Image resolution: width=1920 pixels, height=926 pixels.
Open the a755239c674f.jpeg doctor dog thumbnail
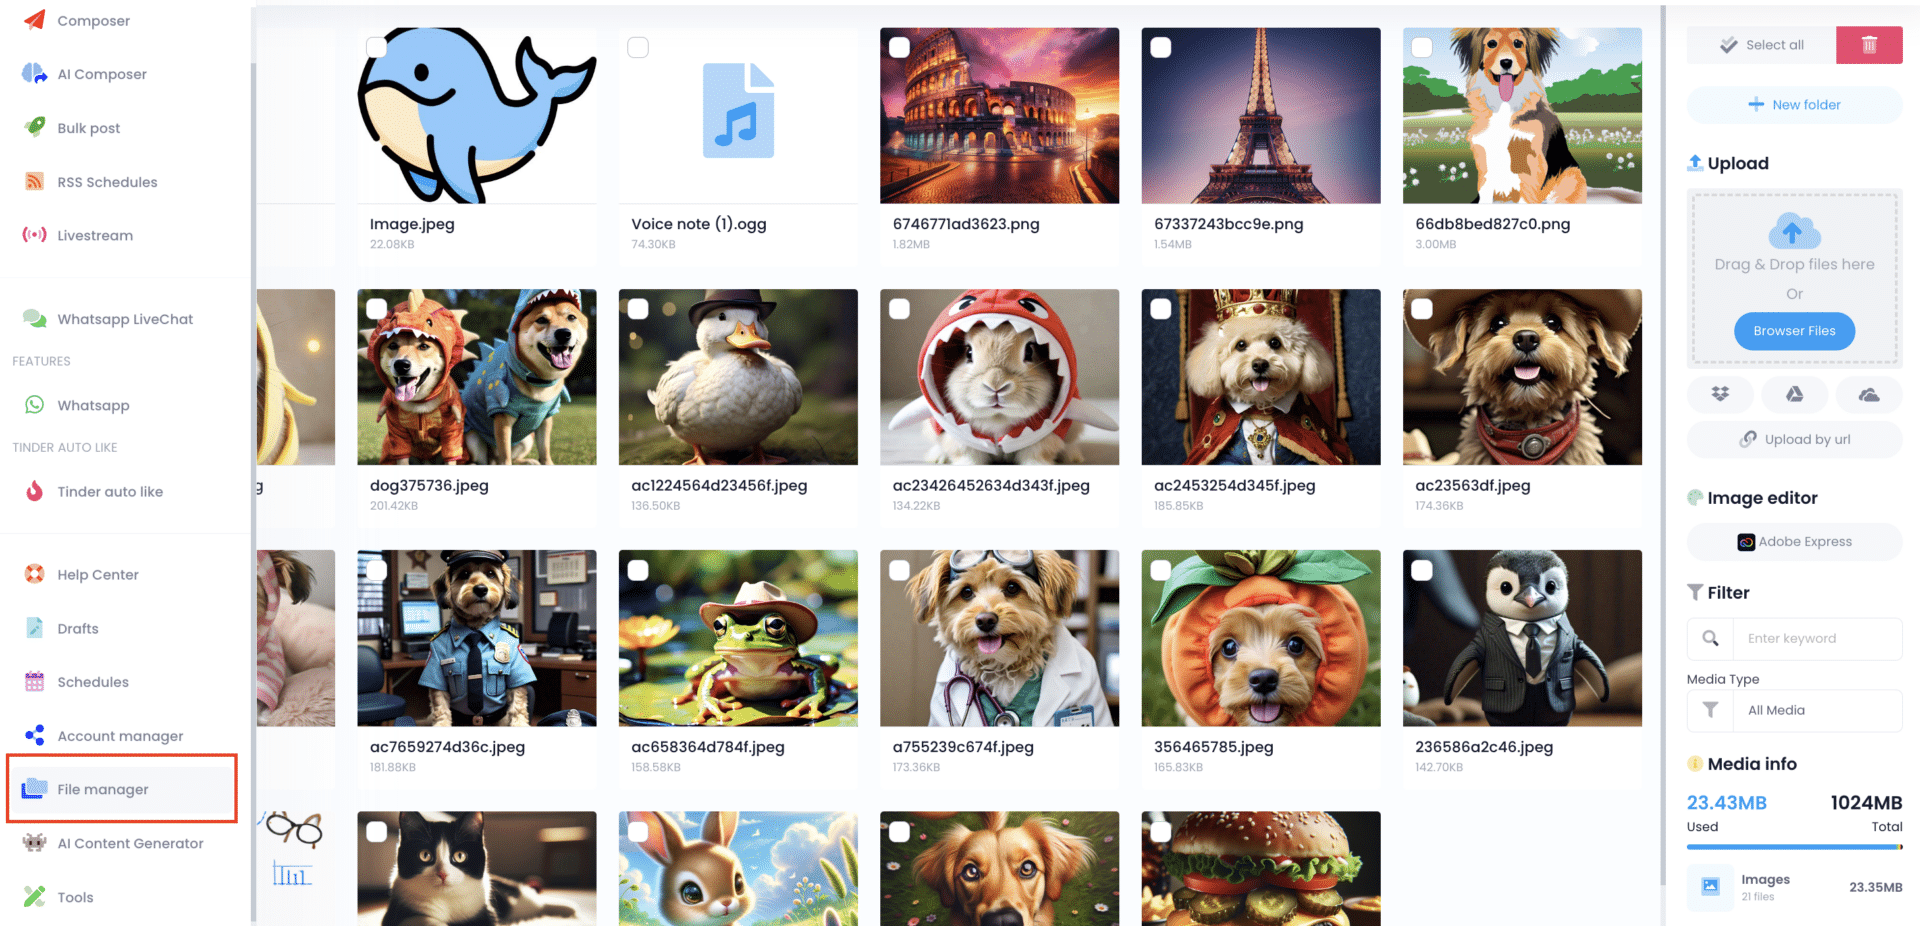pos(999,638)
